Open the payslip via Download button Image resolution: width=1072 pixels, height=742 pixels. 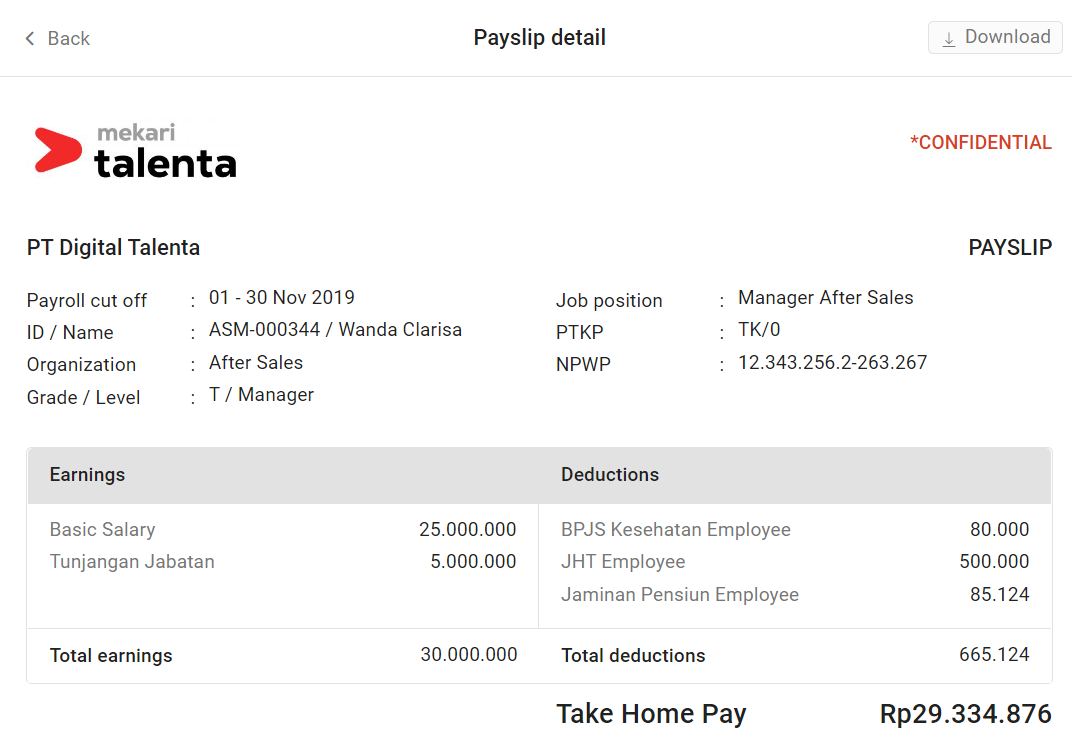point(995,37)
